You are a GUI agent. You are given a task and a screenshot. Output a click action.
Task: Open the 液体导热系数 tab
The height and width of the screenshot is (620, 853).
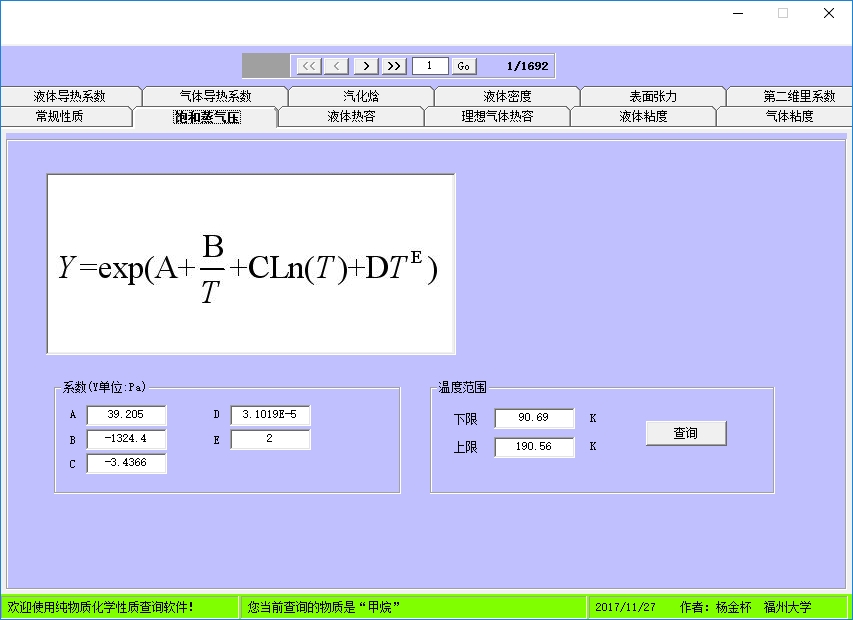tap(70, 96)
